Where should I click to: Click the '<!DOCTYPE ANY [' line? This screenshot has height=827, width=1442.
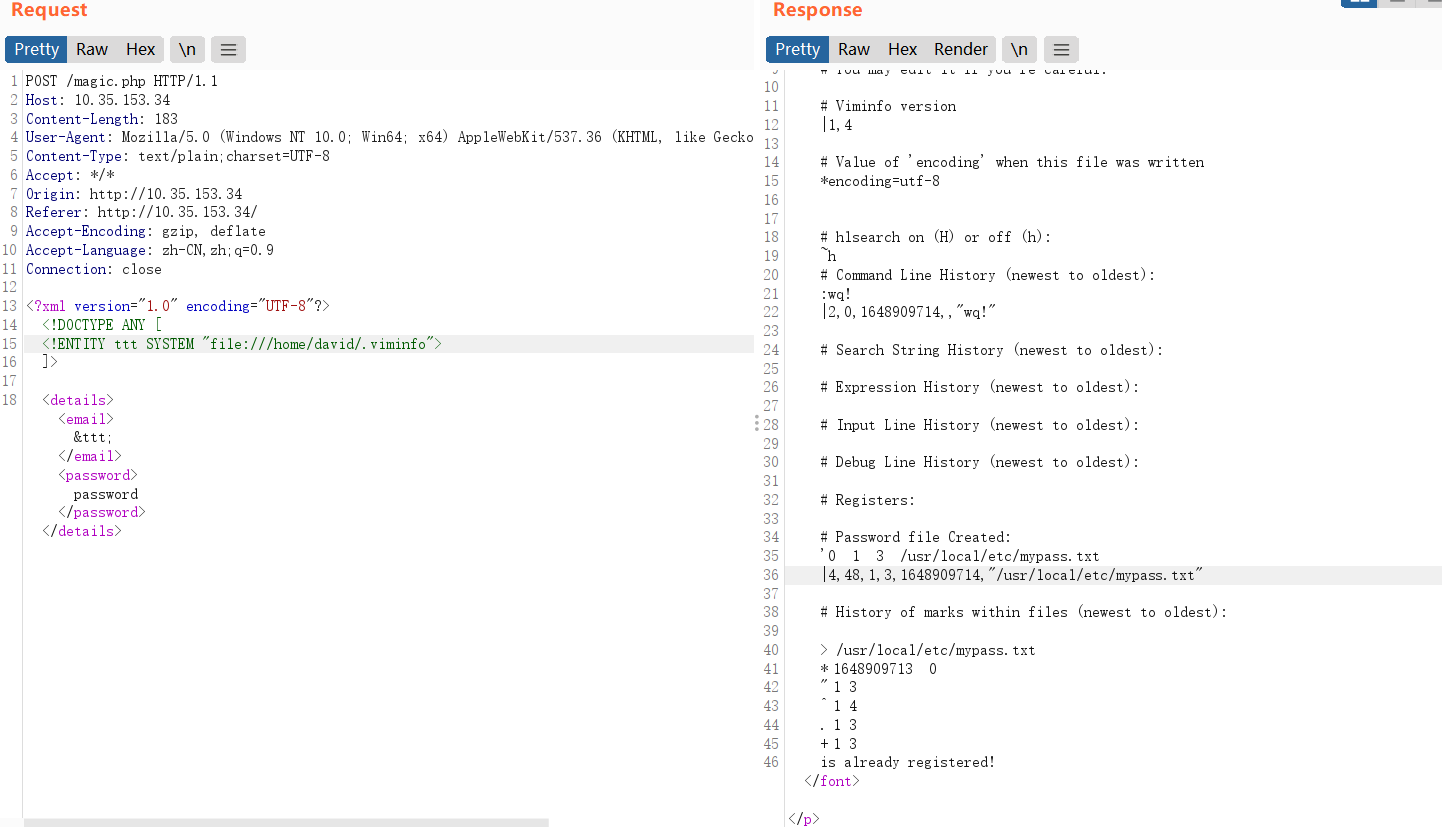pos(102,325)
